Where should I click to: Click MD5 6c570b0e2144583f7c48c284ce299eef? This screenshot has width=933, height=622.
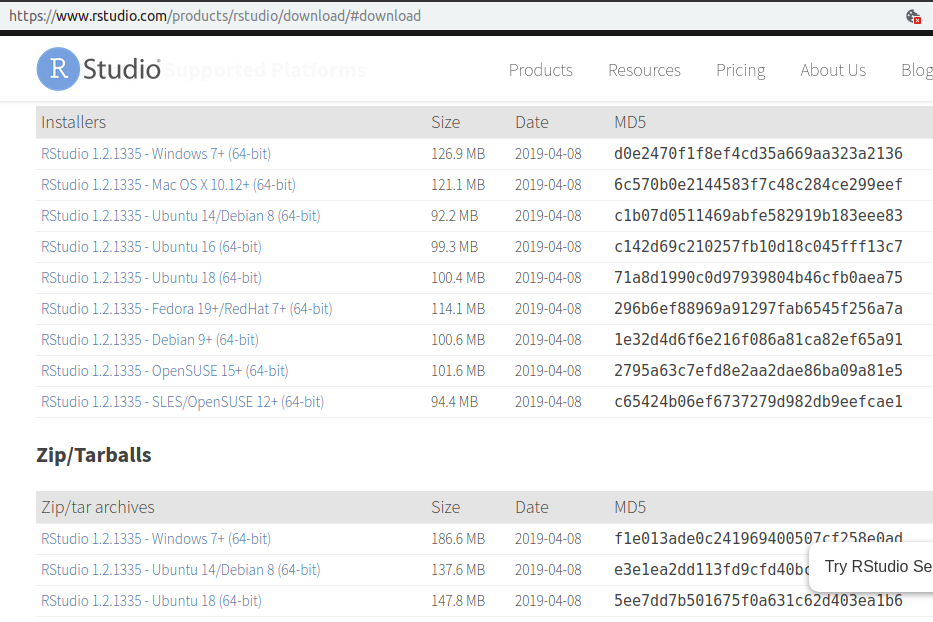click(x=758, y=185)
